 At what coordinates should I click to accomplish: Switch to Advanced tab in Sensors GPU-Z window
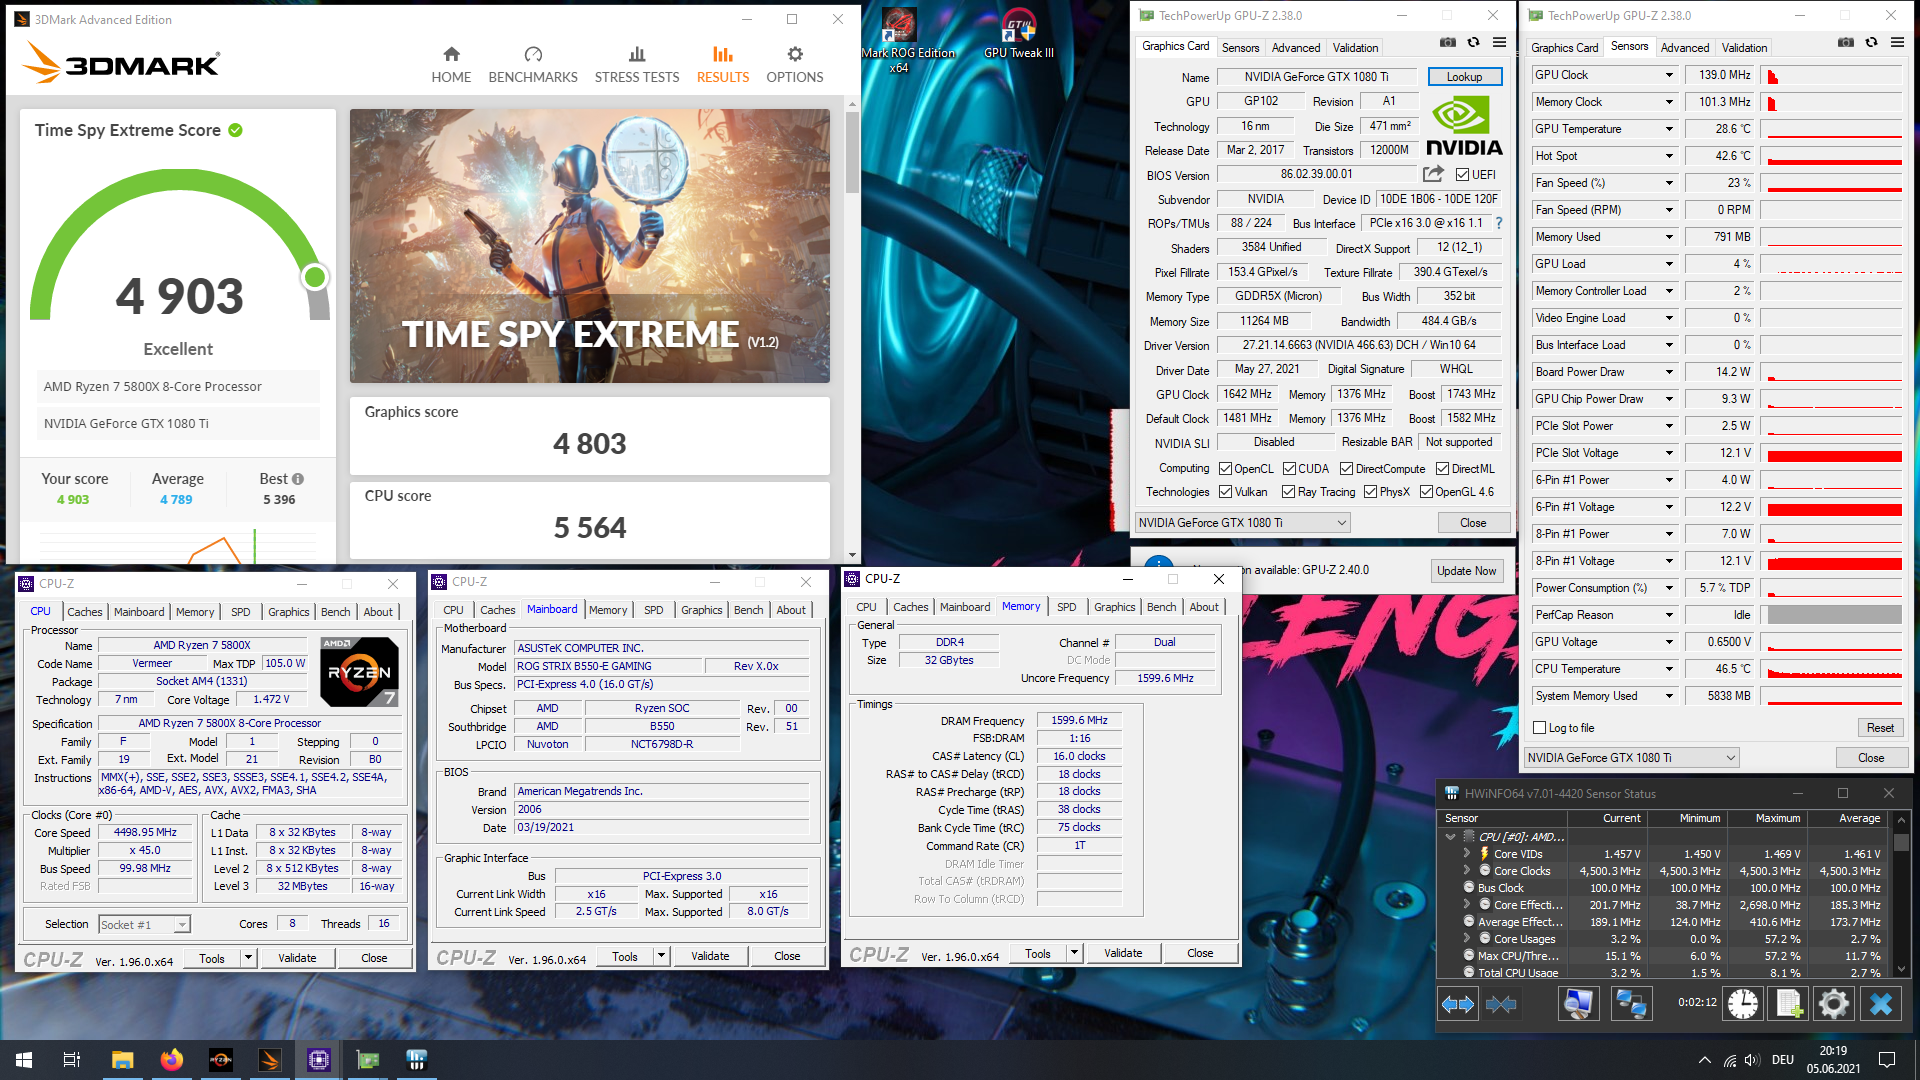(1685, 47)
